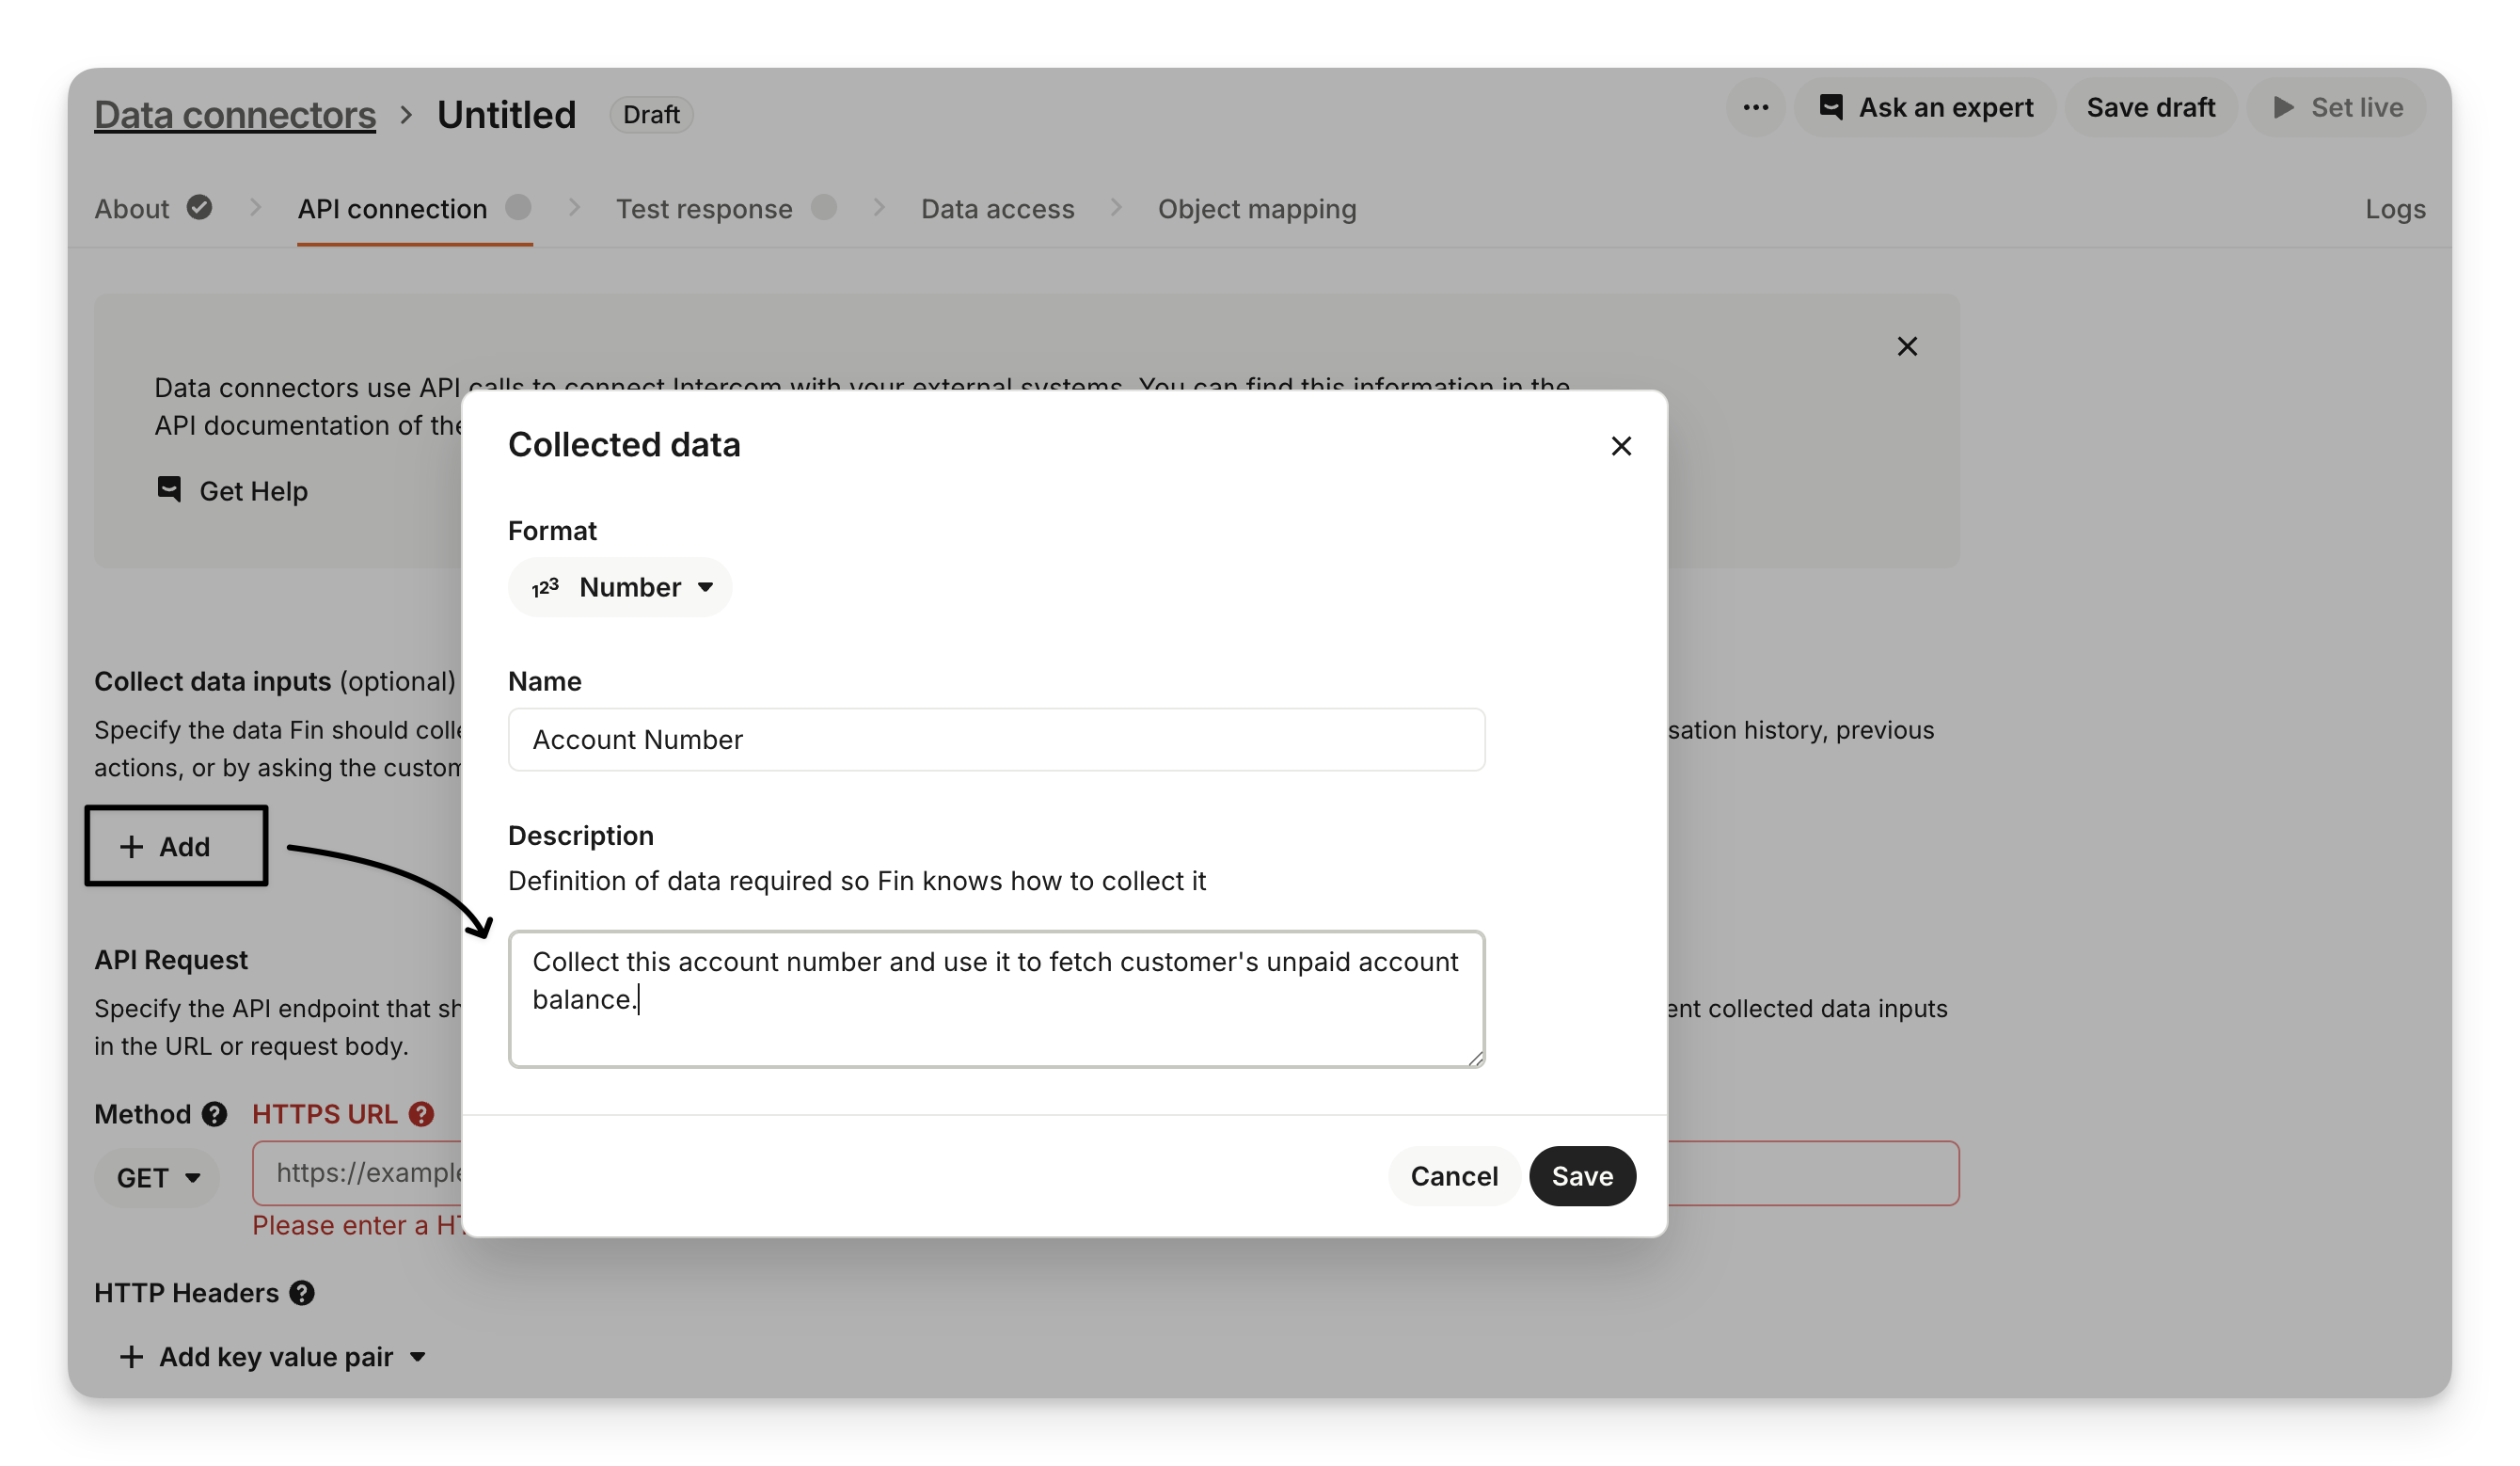Viewport: 2520px width, 1466px height.
Task: Switch to the Test response tab
Action: [x=703, y=209]
